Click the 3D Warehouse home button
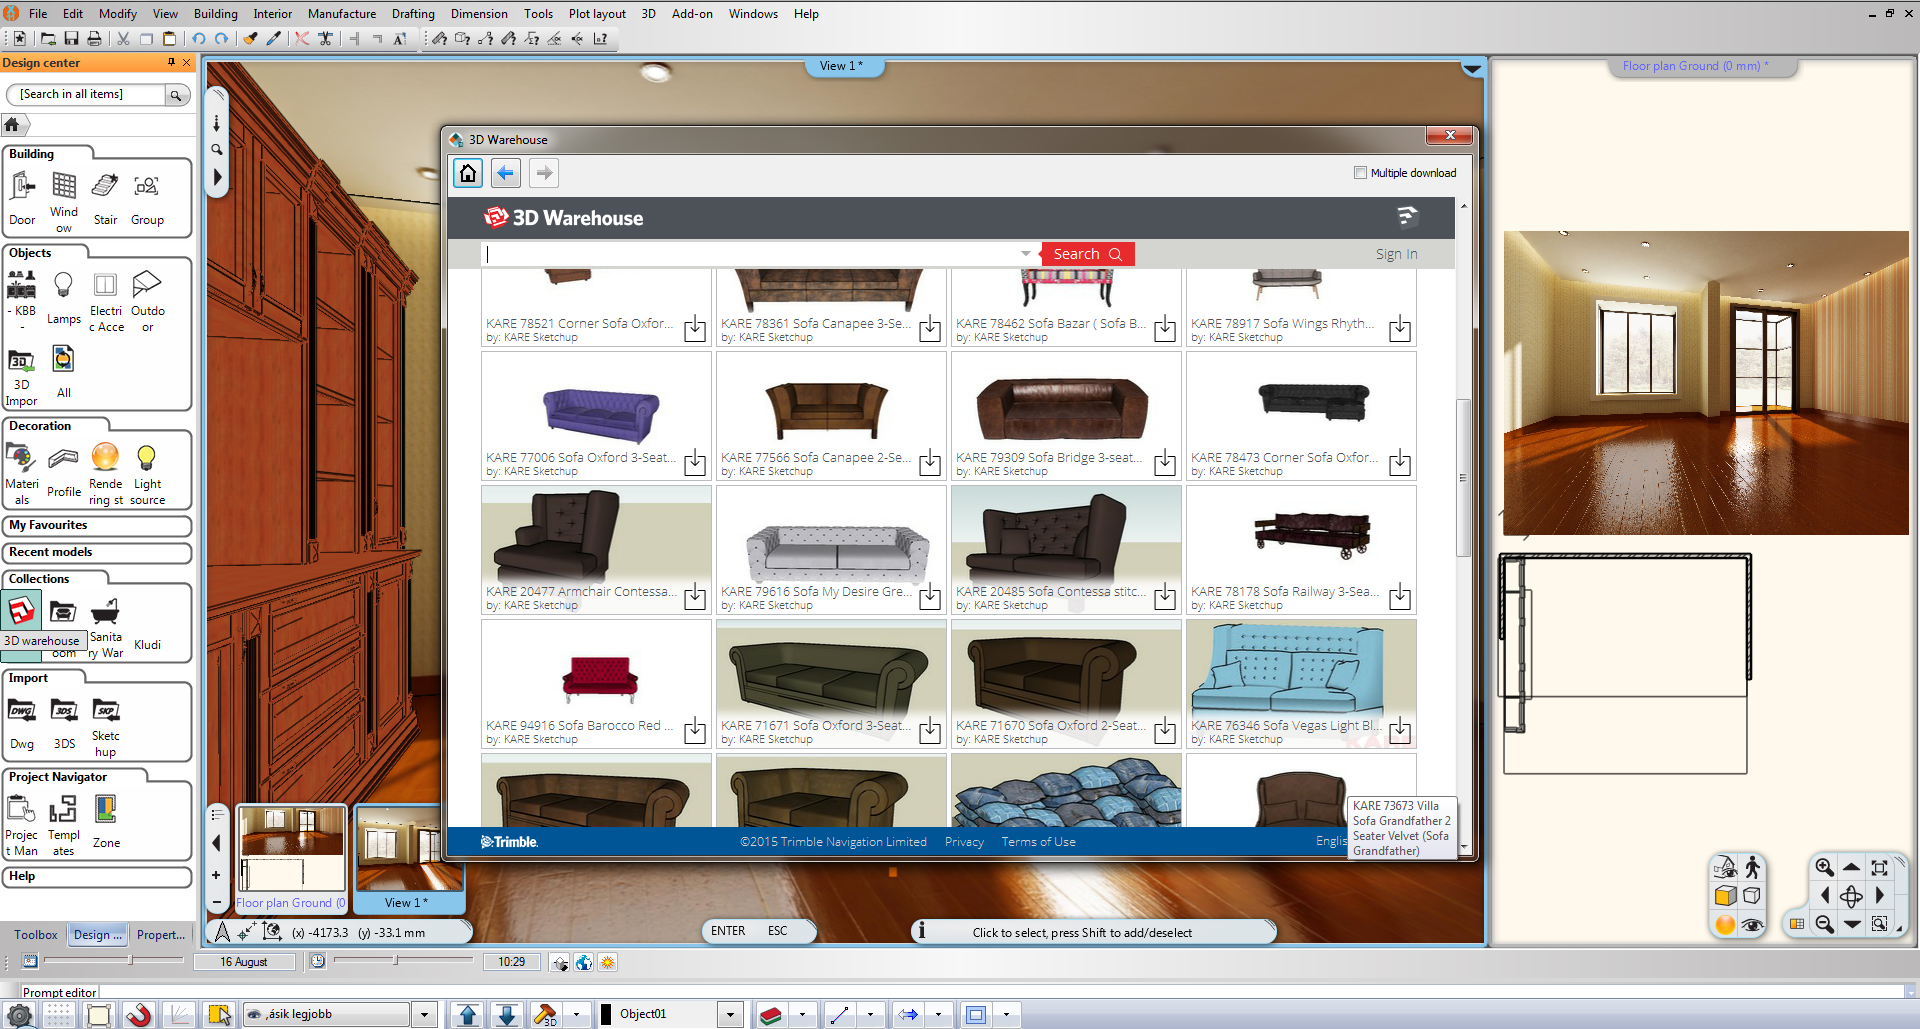 (468, 173)
